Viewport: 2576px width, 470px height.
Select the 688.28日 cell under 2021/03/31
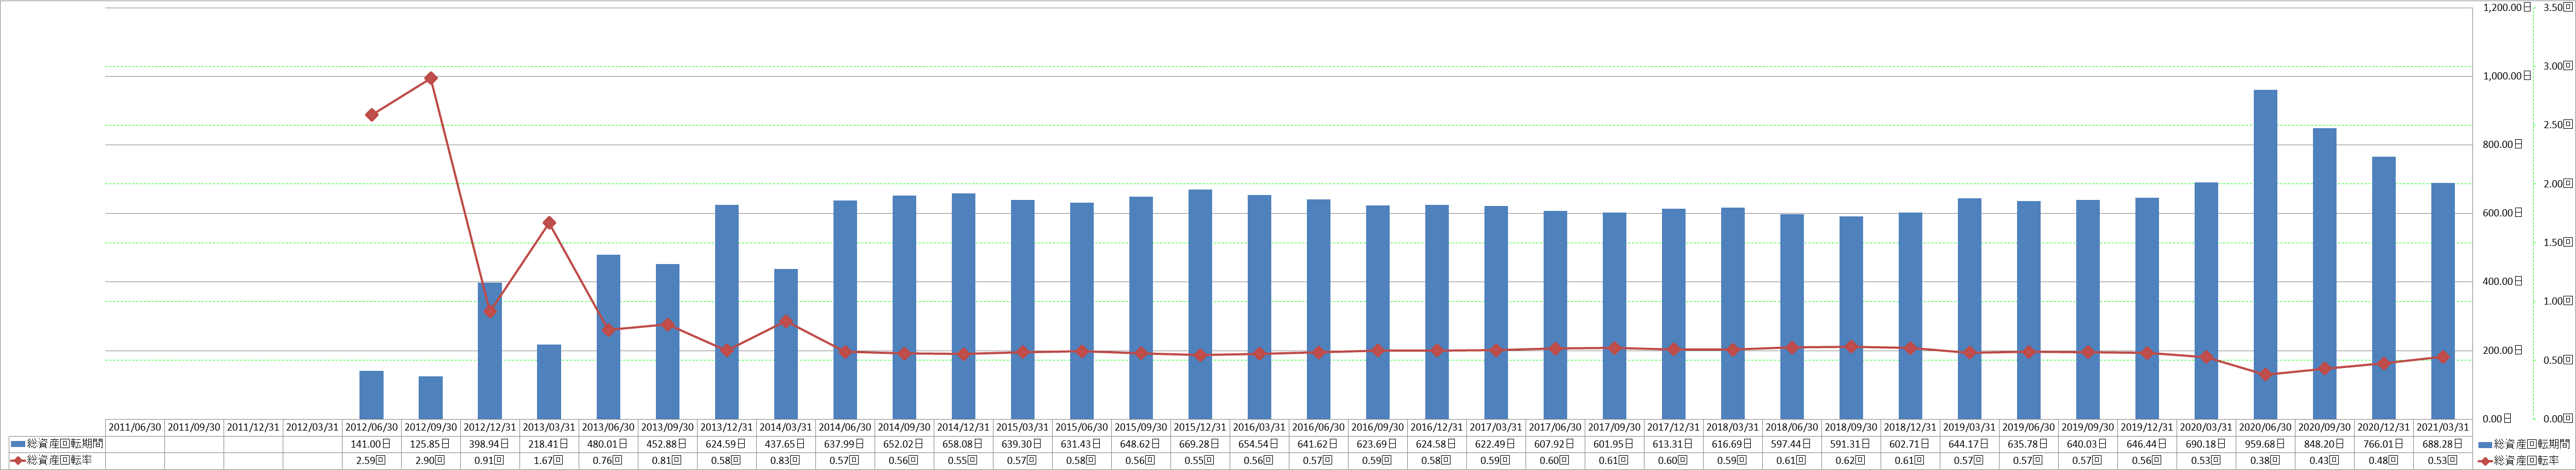(x=2443, y=443)
